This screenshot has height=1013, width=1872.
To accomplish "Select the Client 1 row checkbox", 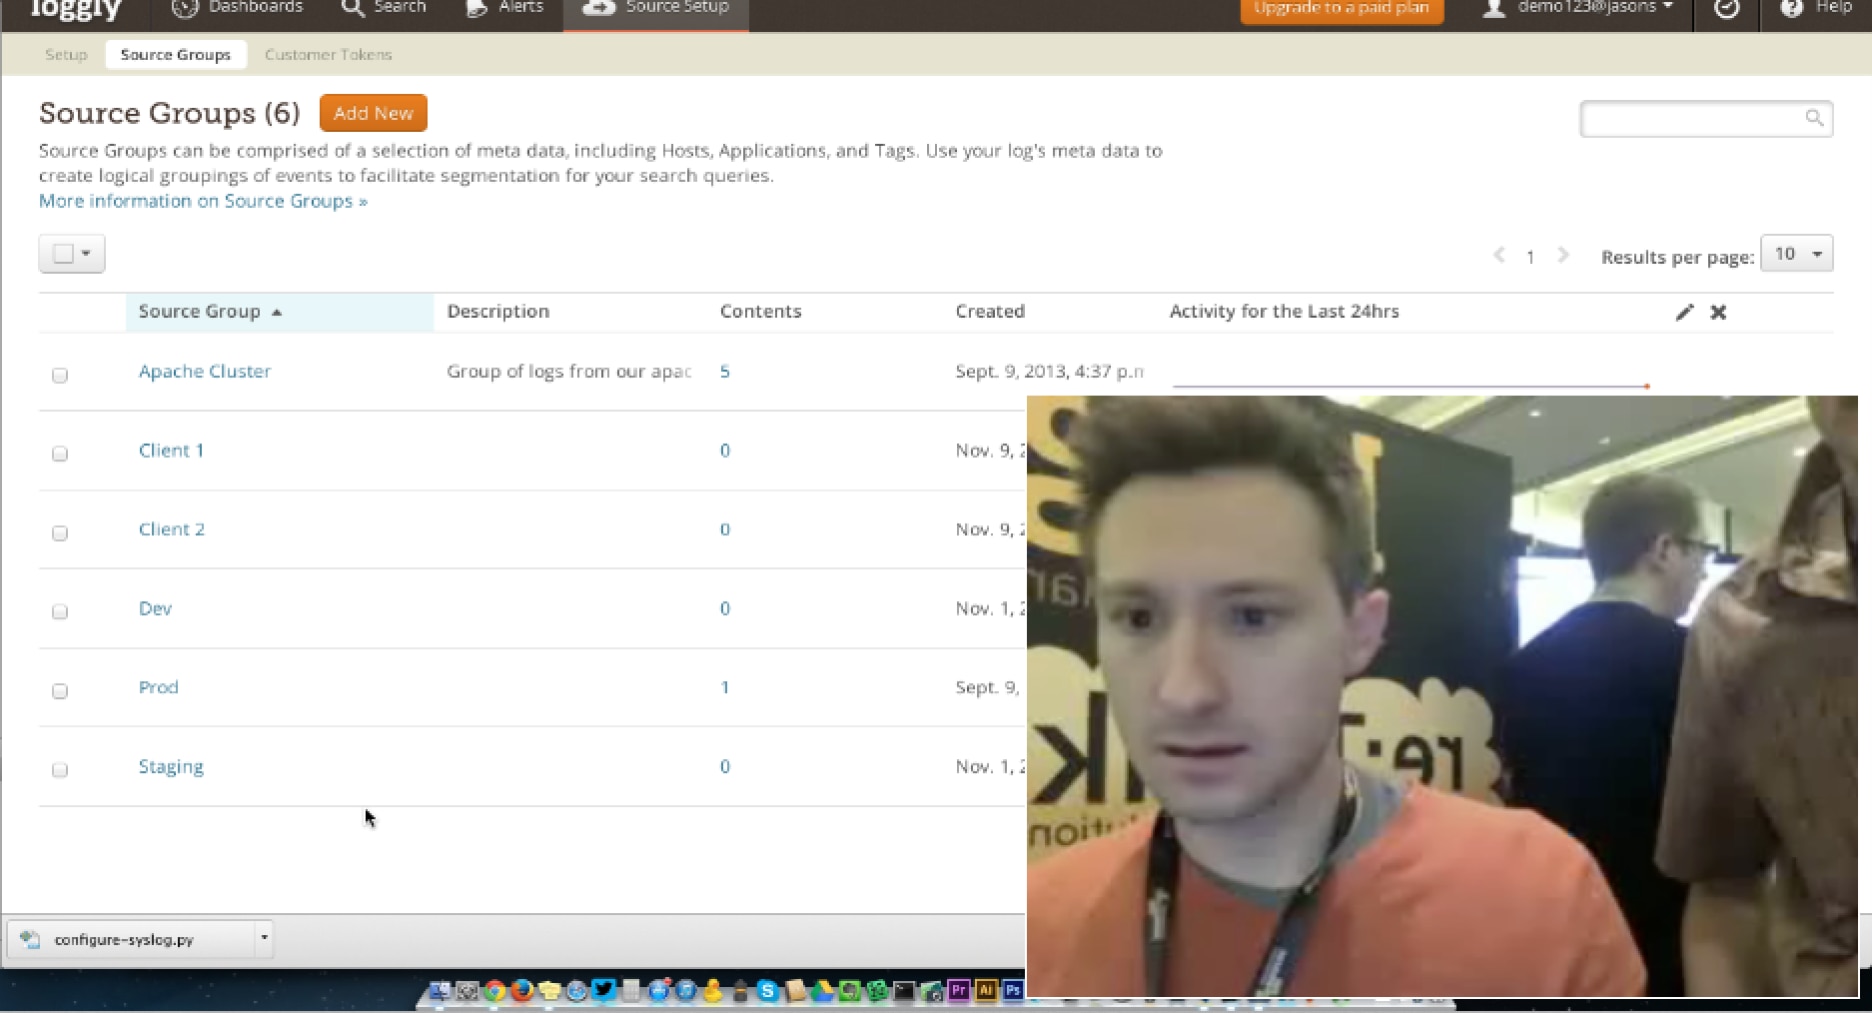I will [60, 454].
